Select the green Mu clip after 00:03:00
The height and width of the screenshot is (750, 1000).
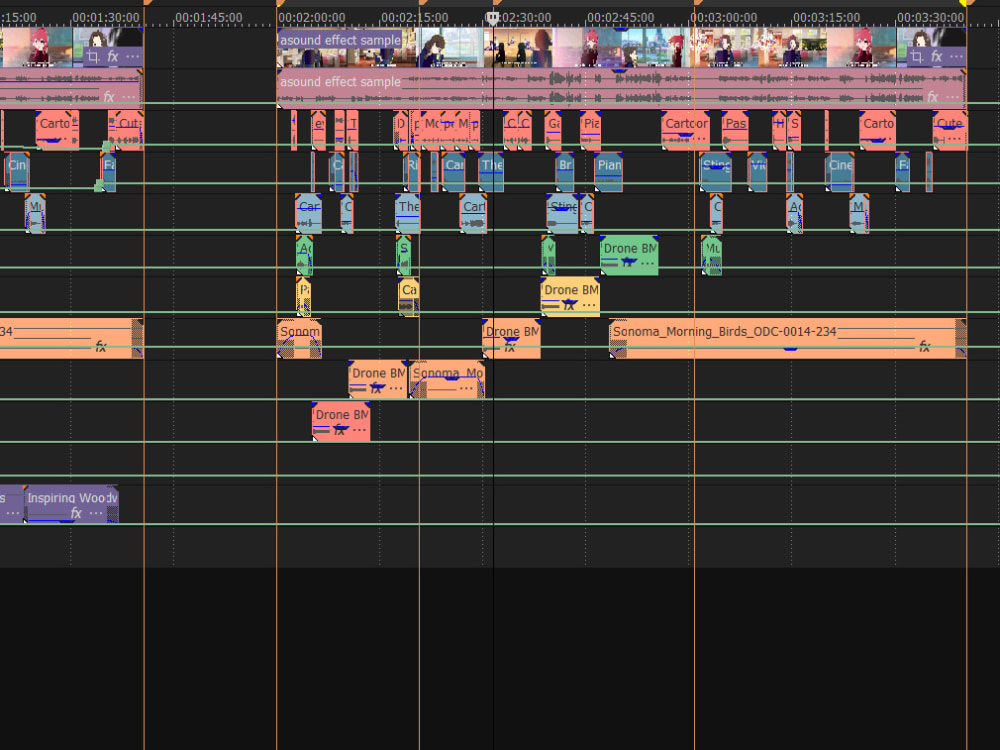711,256
